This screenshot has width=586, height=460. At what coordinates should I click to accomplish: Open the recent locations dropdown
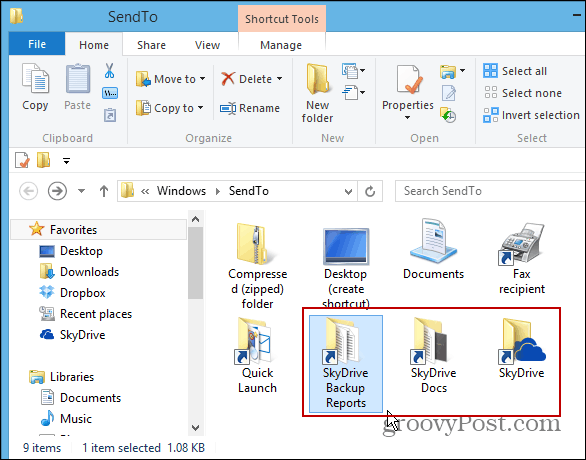(81, 191)
